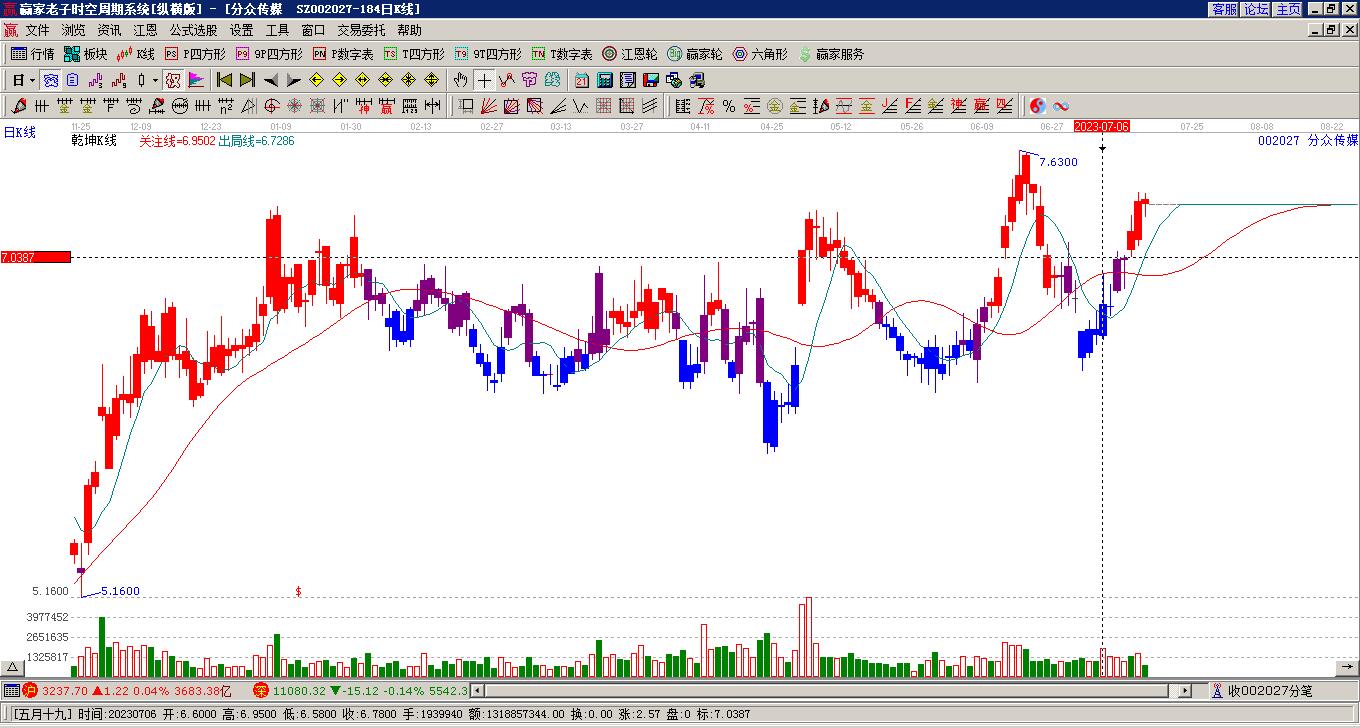Open the 赢家轮 wheel tool

695,54
